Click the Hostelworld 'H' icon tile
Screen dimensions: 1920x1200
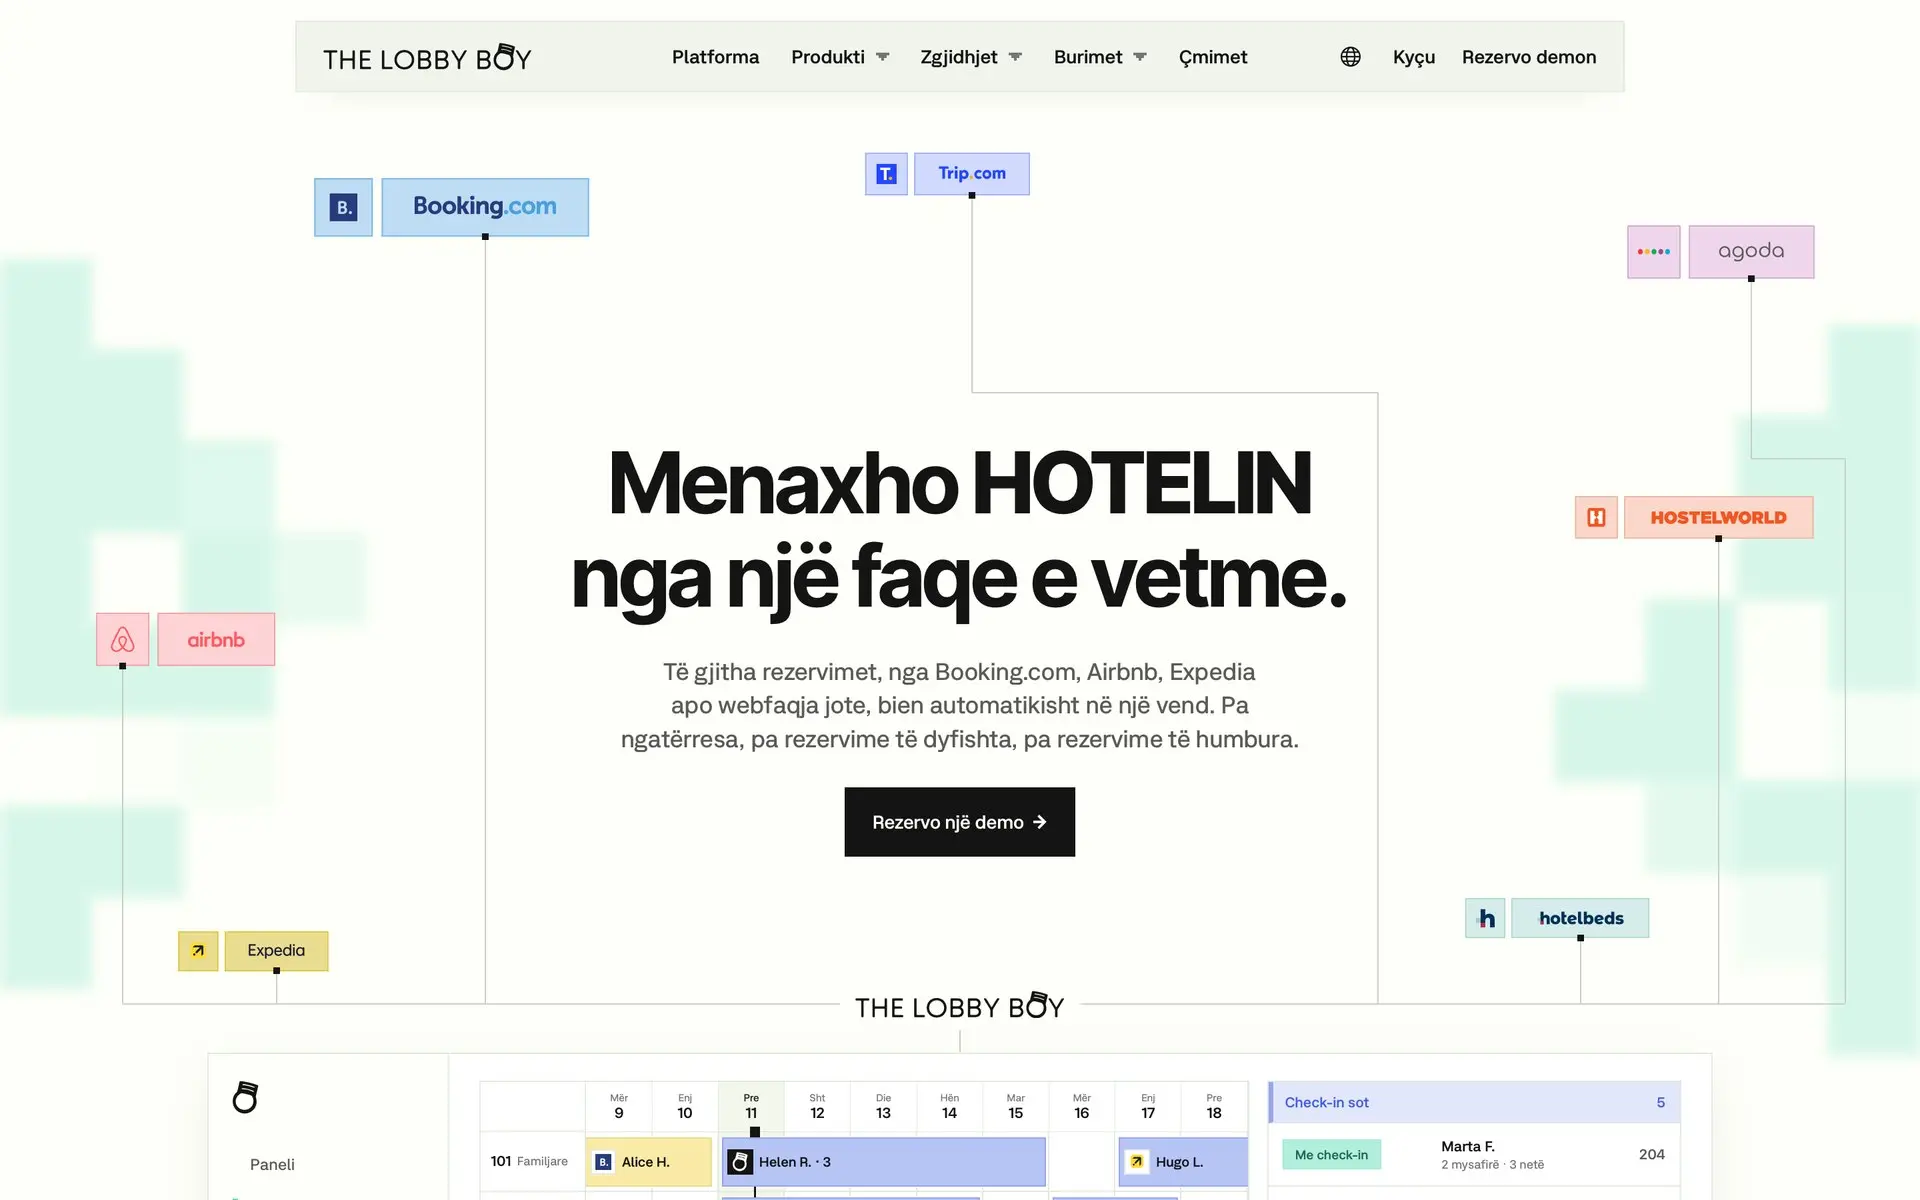[x=1596, y=517]
